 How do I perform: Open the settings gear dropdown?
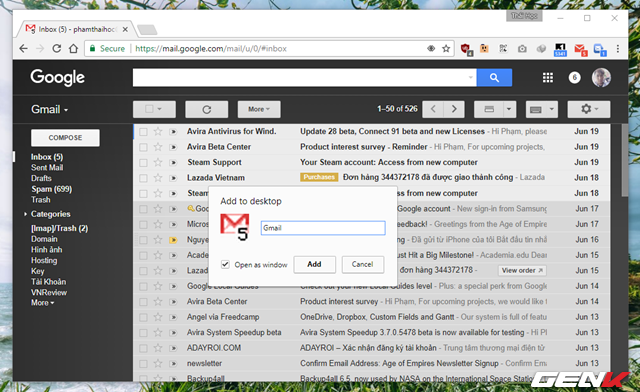(x=589, y=109)
